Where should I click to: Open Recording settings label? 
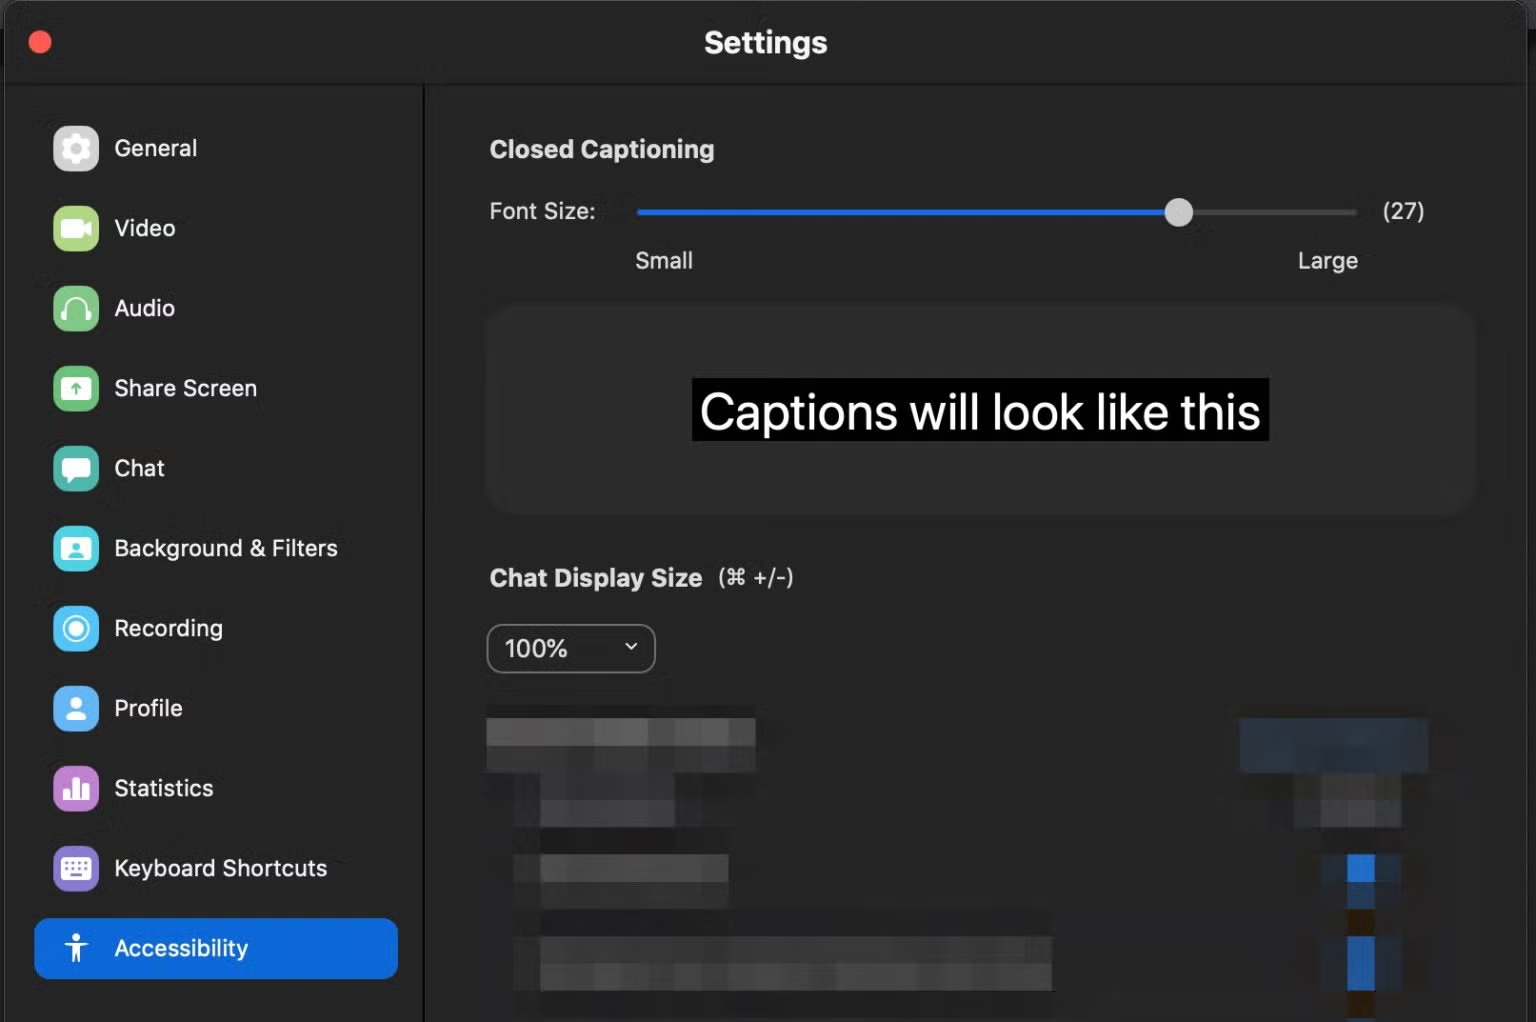pyautogui.click(x=169, y=628)
